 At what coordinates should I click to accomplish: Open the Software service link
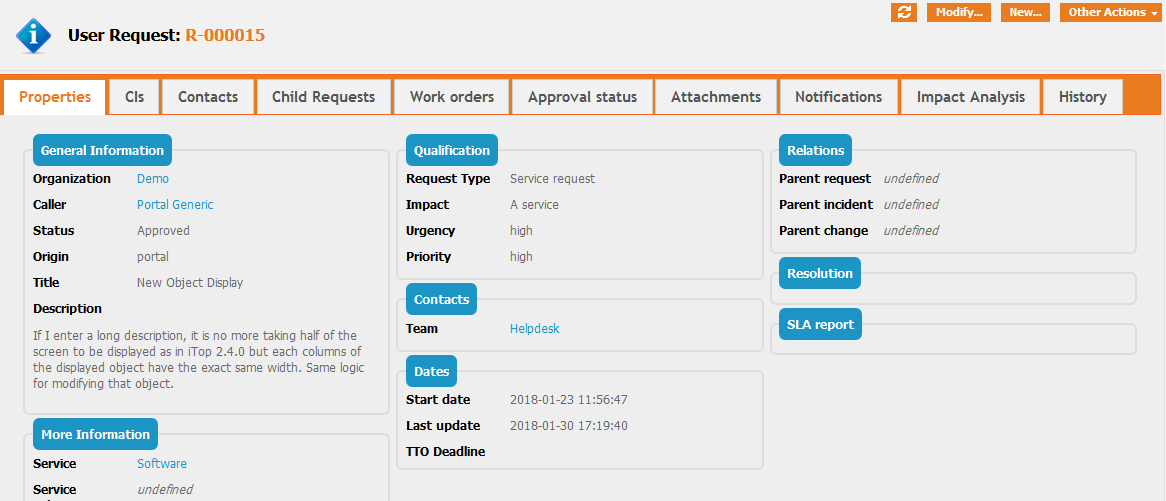click(162, 464)
